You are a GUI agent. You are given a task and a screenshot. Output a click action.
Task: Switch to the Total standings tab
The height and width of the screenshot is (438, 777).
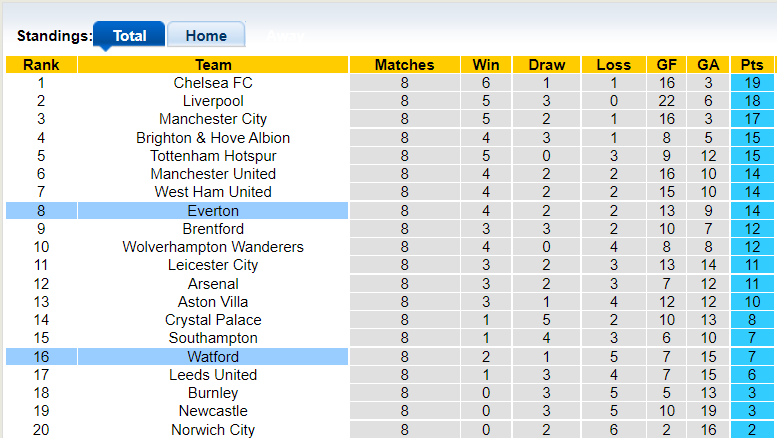[129, 35]
